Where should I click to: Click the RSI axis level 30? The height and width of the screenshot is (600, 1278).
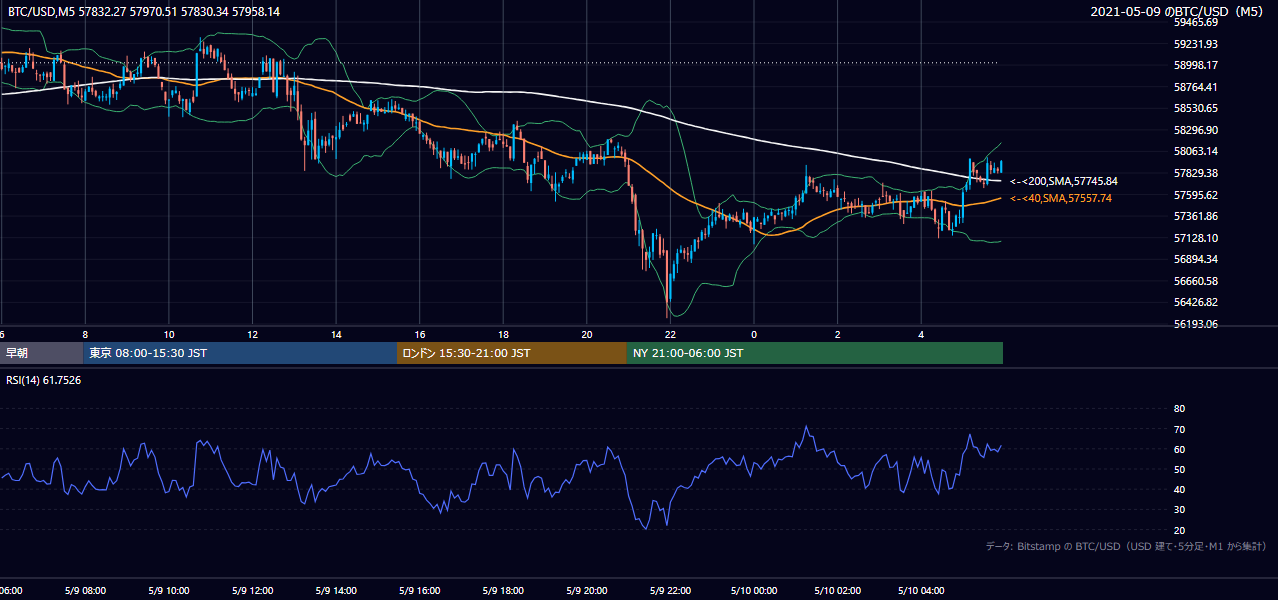tap(1179, 510)
